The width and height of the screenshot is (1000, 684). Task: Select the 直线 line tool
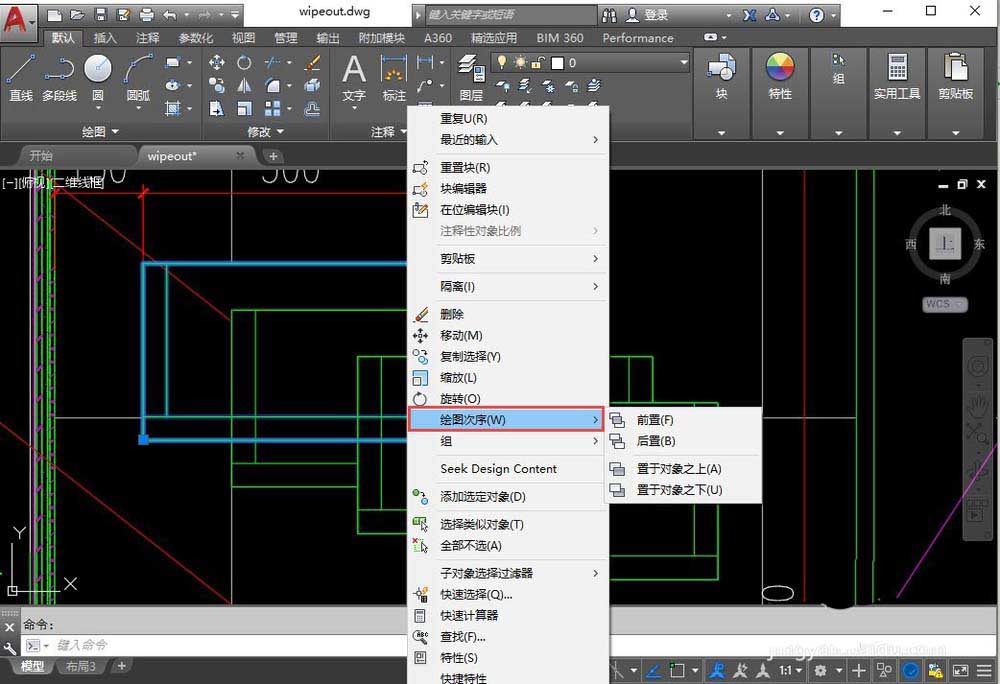tap(20, 78)
